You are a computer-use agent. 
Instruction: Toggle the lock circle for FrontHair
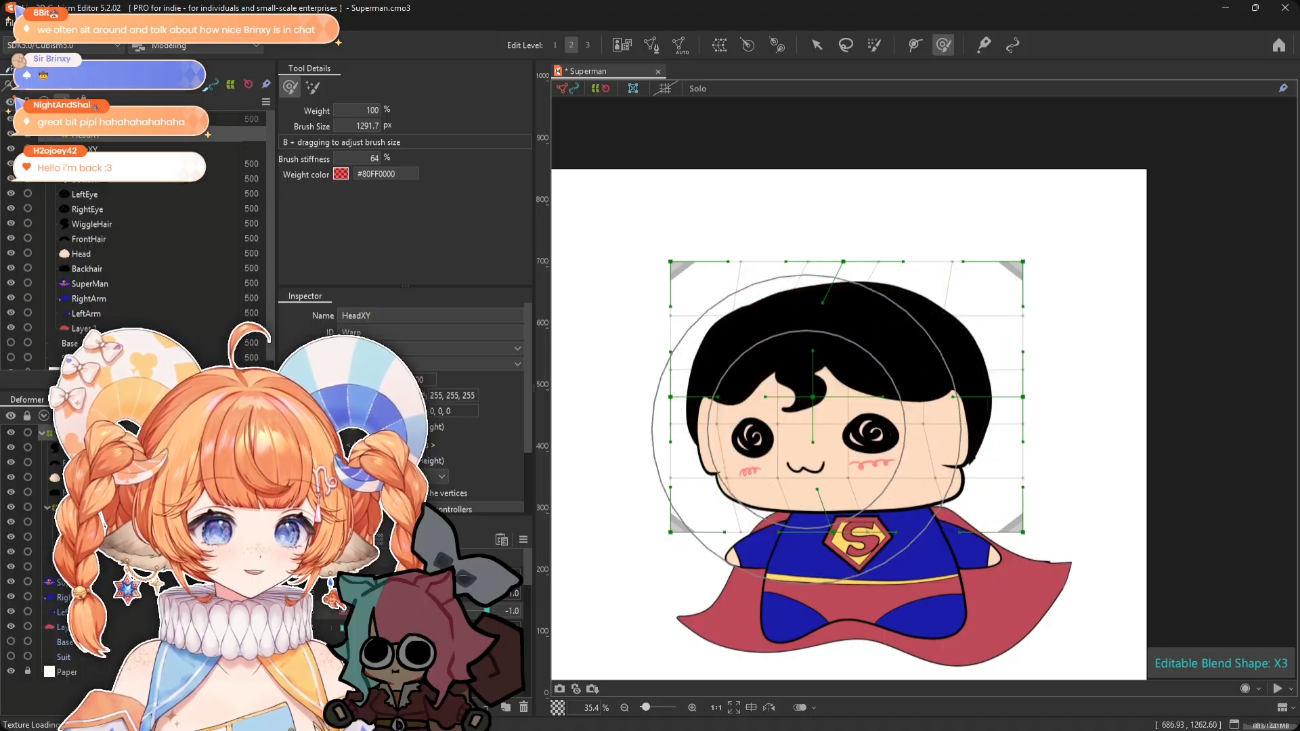click(x=28, y=239)
